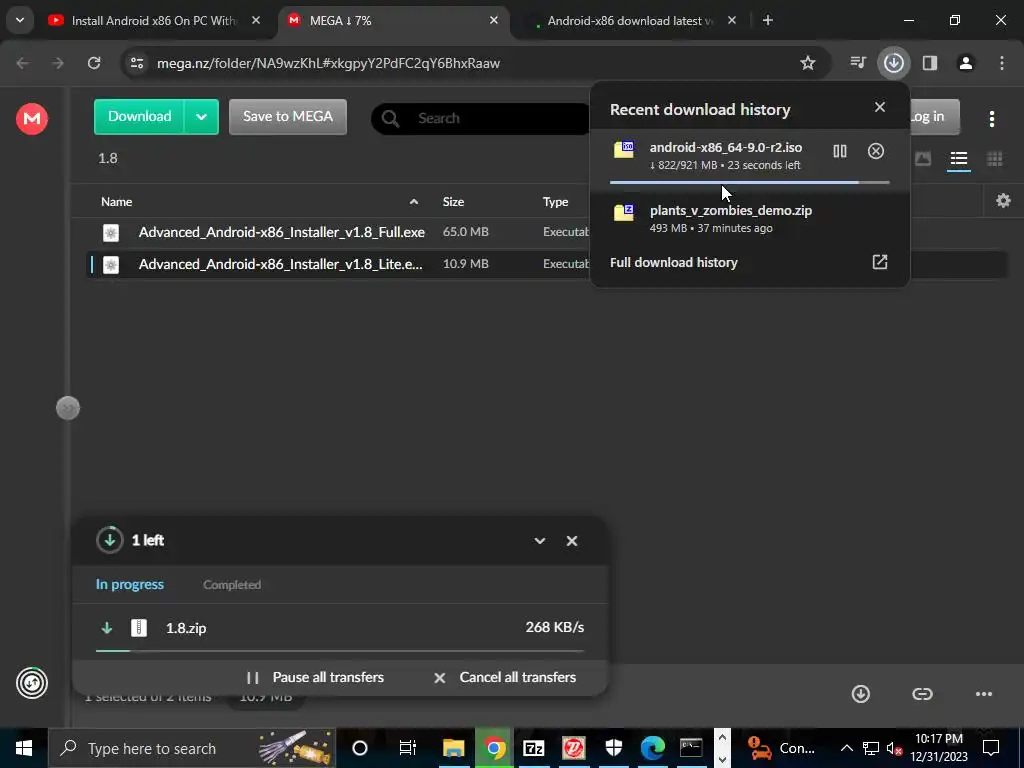Image resolution: width=1024 pixels, height=768 pixels.
Task: Click plants_v_zombies_demo.zip download entry
Action: tap(750, 218)
